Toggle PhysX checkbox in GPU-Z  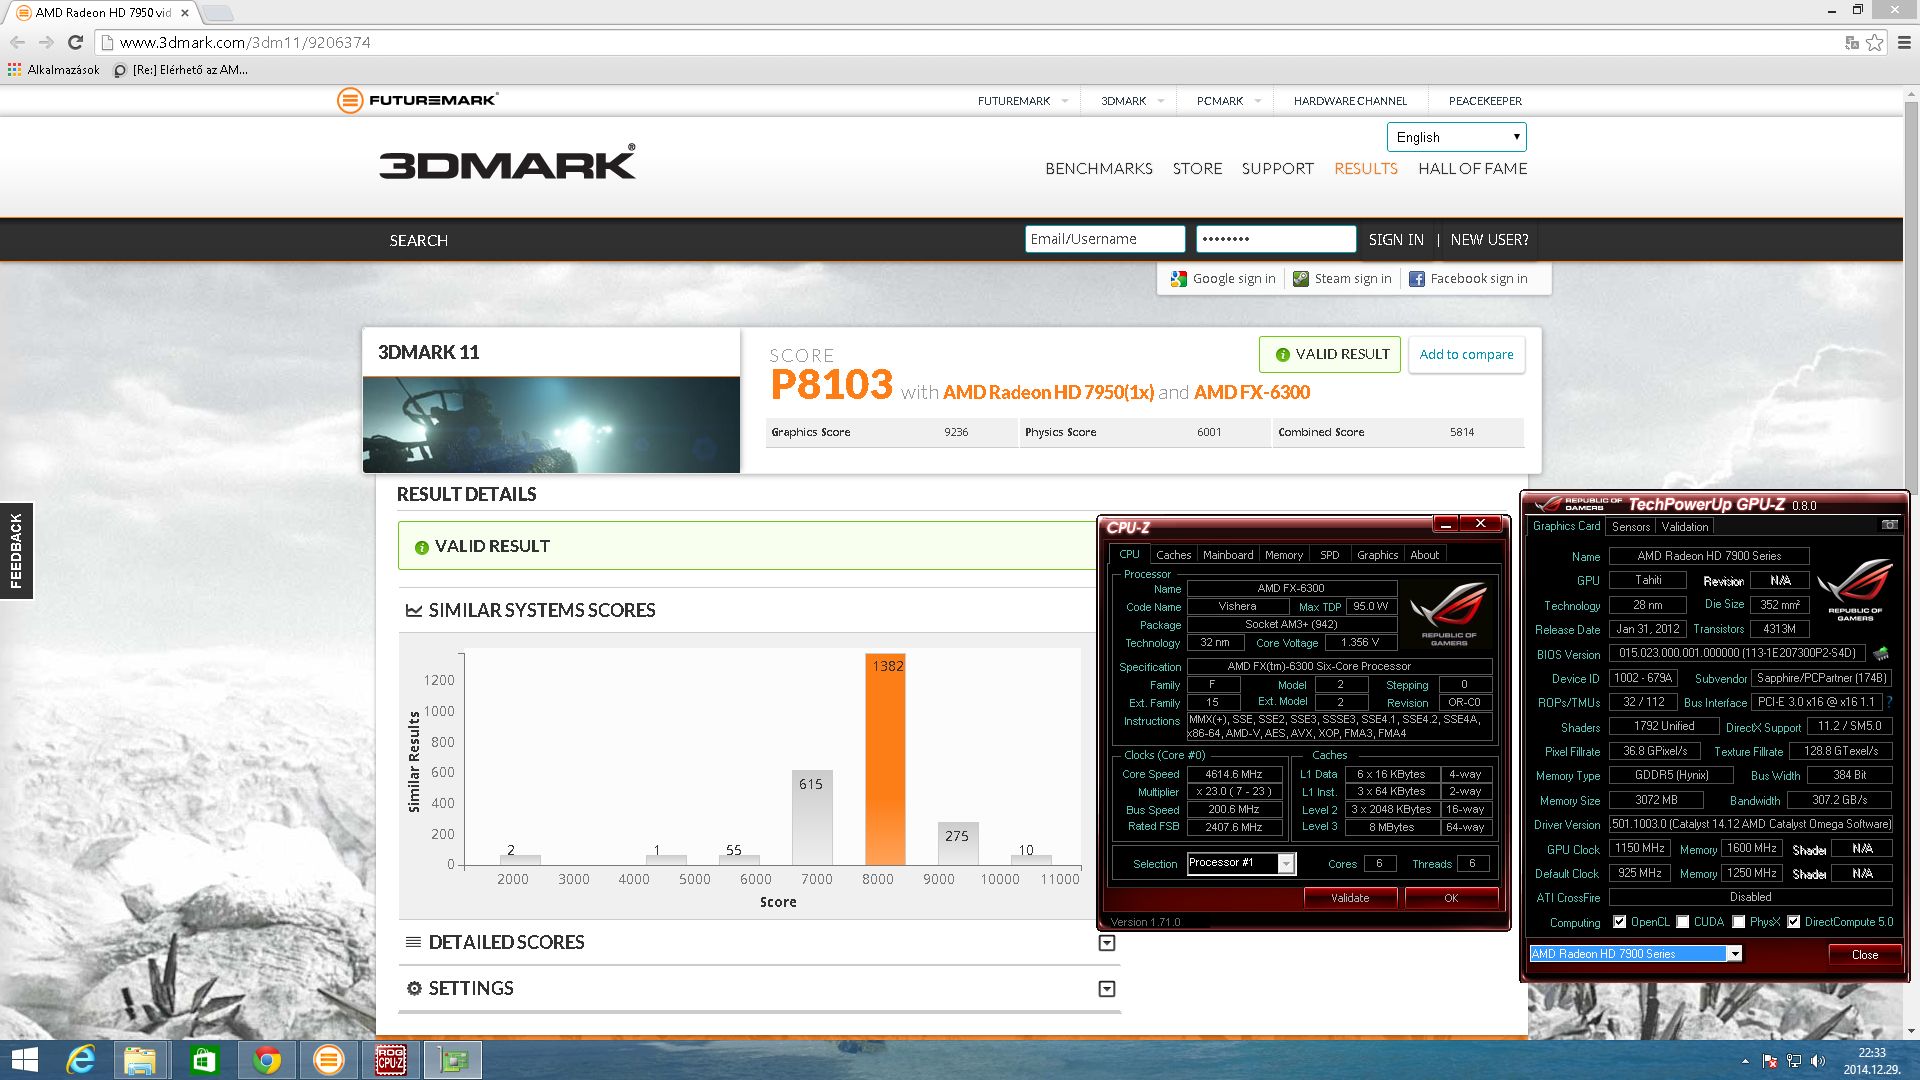[1738, 922]
